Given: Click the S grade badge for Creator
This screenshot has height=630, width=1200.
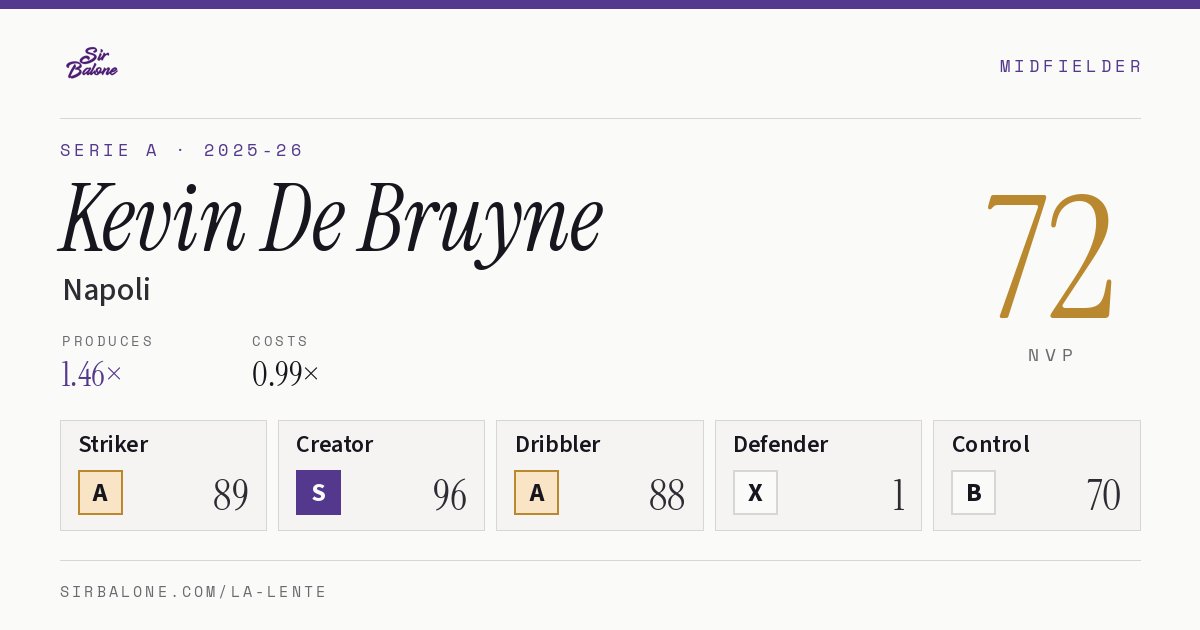Looking at the screenshot, I should click(x=318, y=492).
